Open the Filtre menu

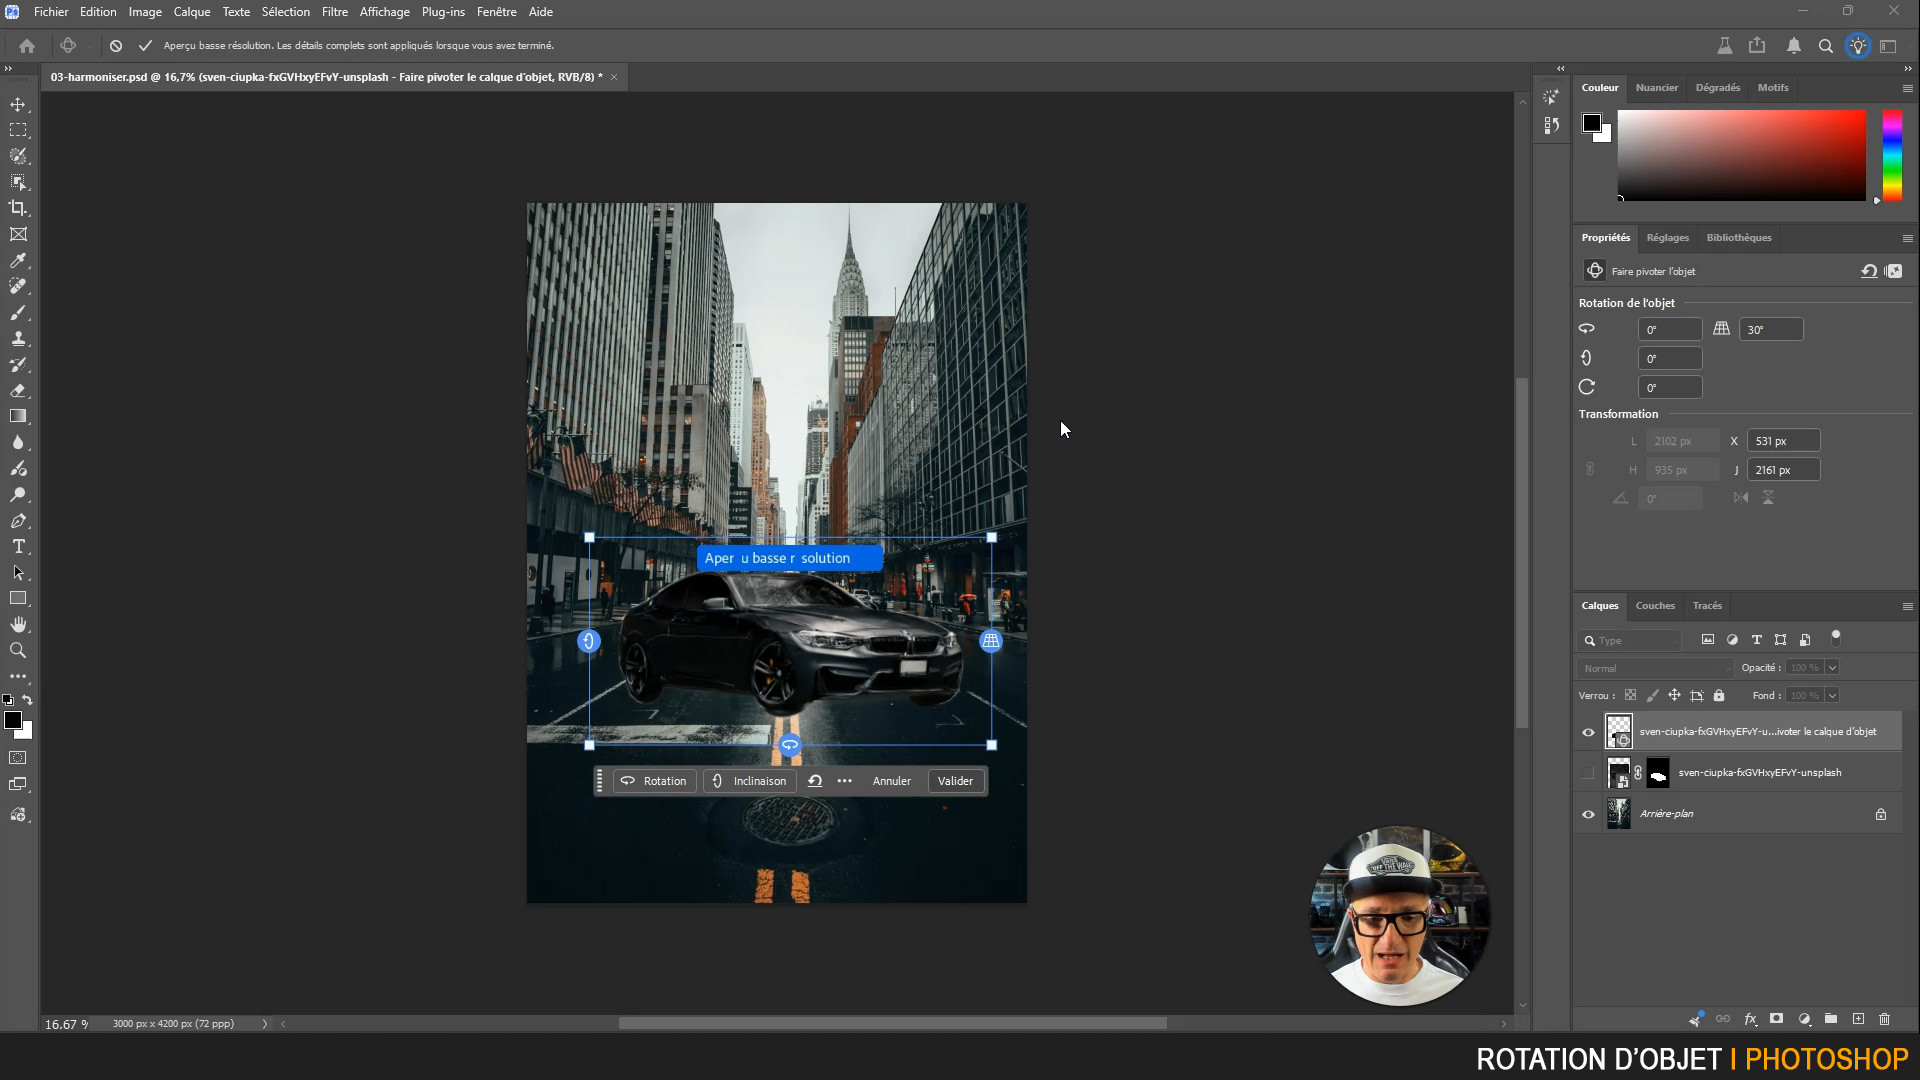tap(334, 12)
